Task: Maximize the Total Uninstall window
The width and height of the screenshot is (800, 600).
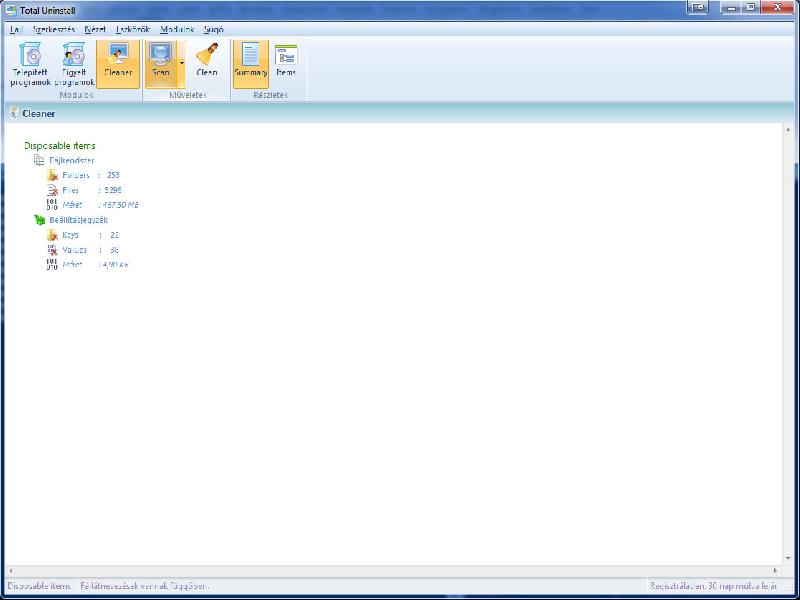Action: (x=751, y=7)
